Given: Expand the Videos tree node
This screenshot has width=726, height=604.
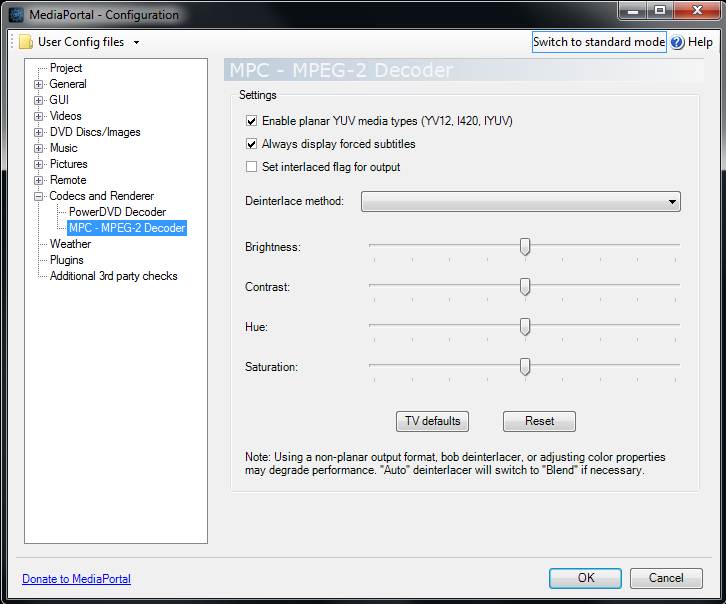Looking at the screenshot, I should 38,116.
